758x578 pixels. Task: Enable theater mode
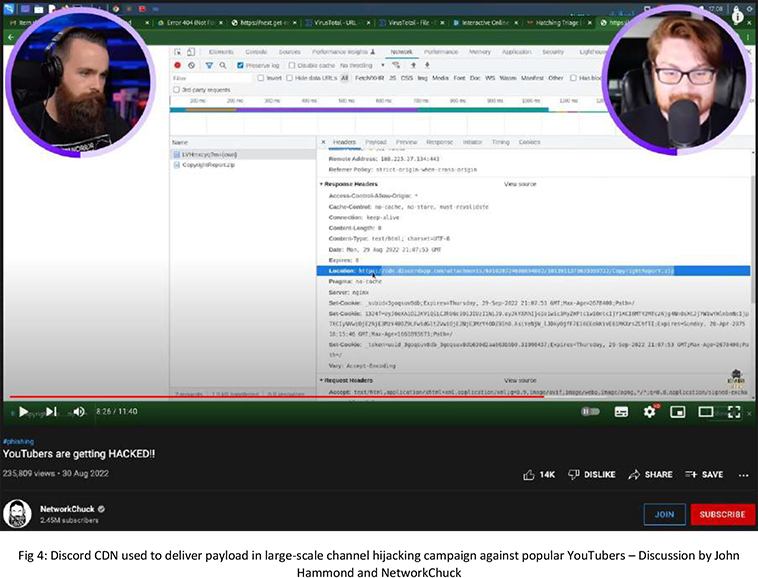(x=706, y=412)
